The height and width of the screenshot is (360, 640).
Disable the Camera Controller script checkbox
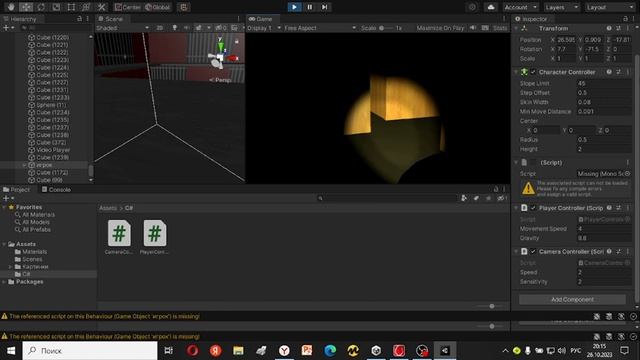(533, 251)
